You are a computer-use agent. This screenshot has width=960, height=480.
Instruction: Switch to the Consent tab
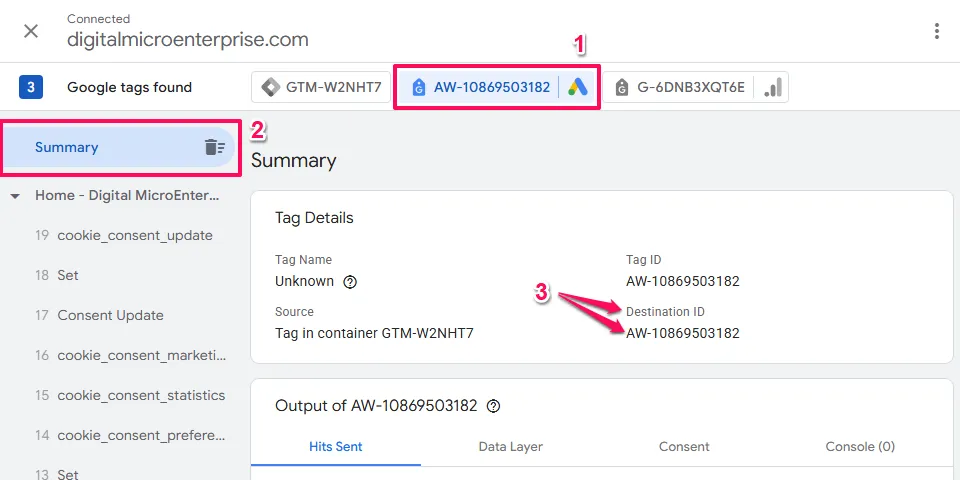[684, 447]
